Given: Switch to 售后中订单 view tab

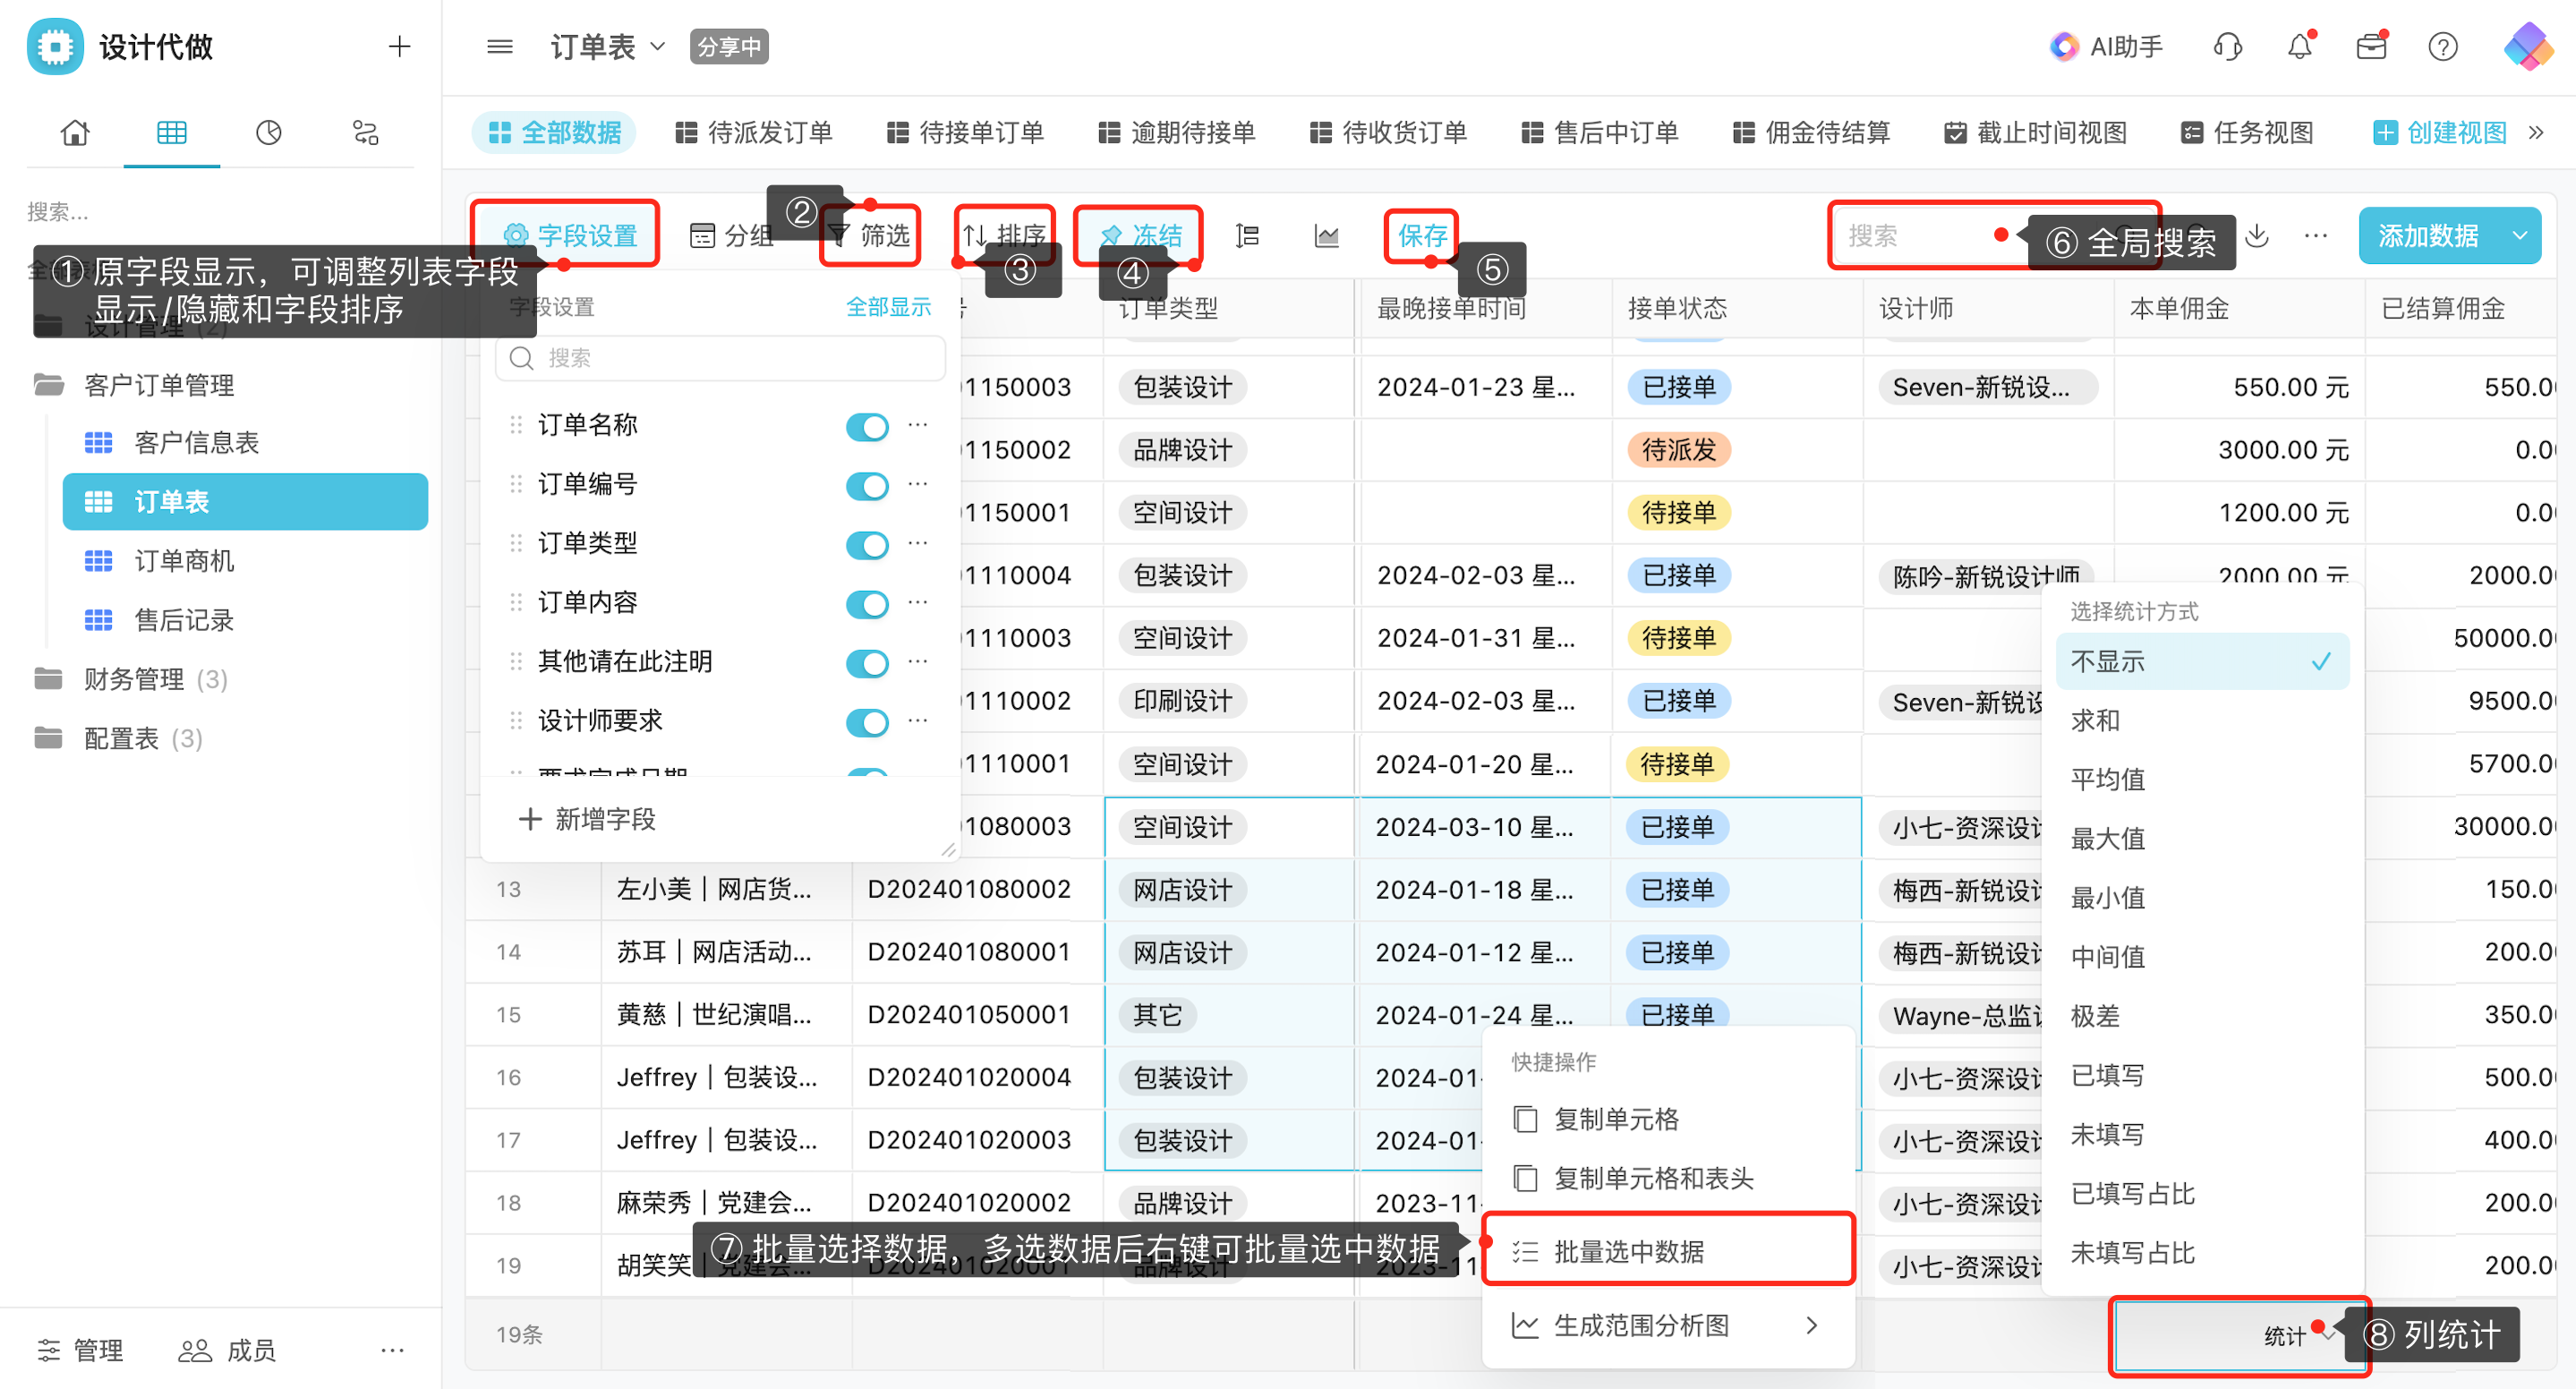Looking at the screenshot, I should coord(1600,132).
